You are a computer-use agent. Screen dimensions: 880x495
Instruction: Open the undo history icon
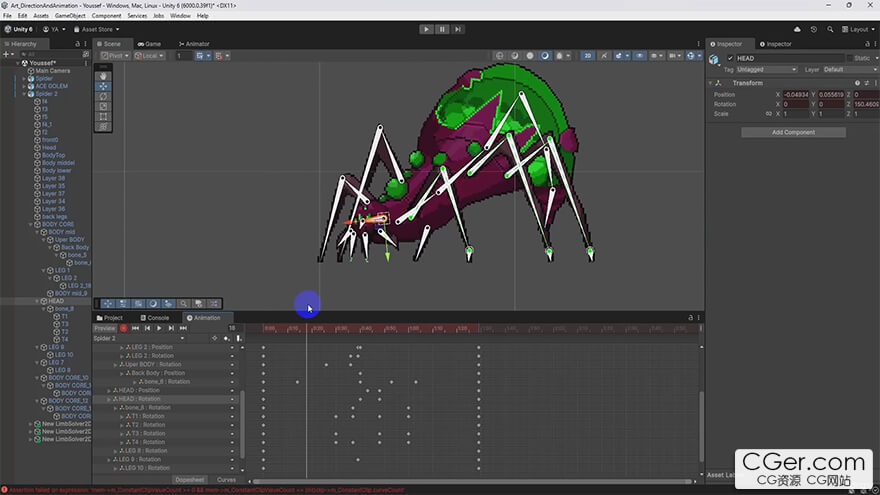tap(814, 29)
